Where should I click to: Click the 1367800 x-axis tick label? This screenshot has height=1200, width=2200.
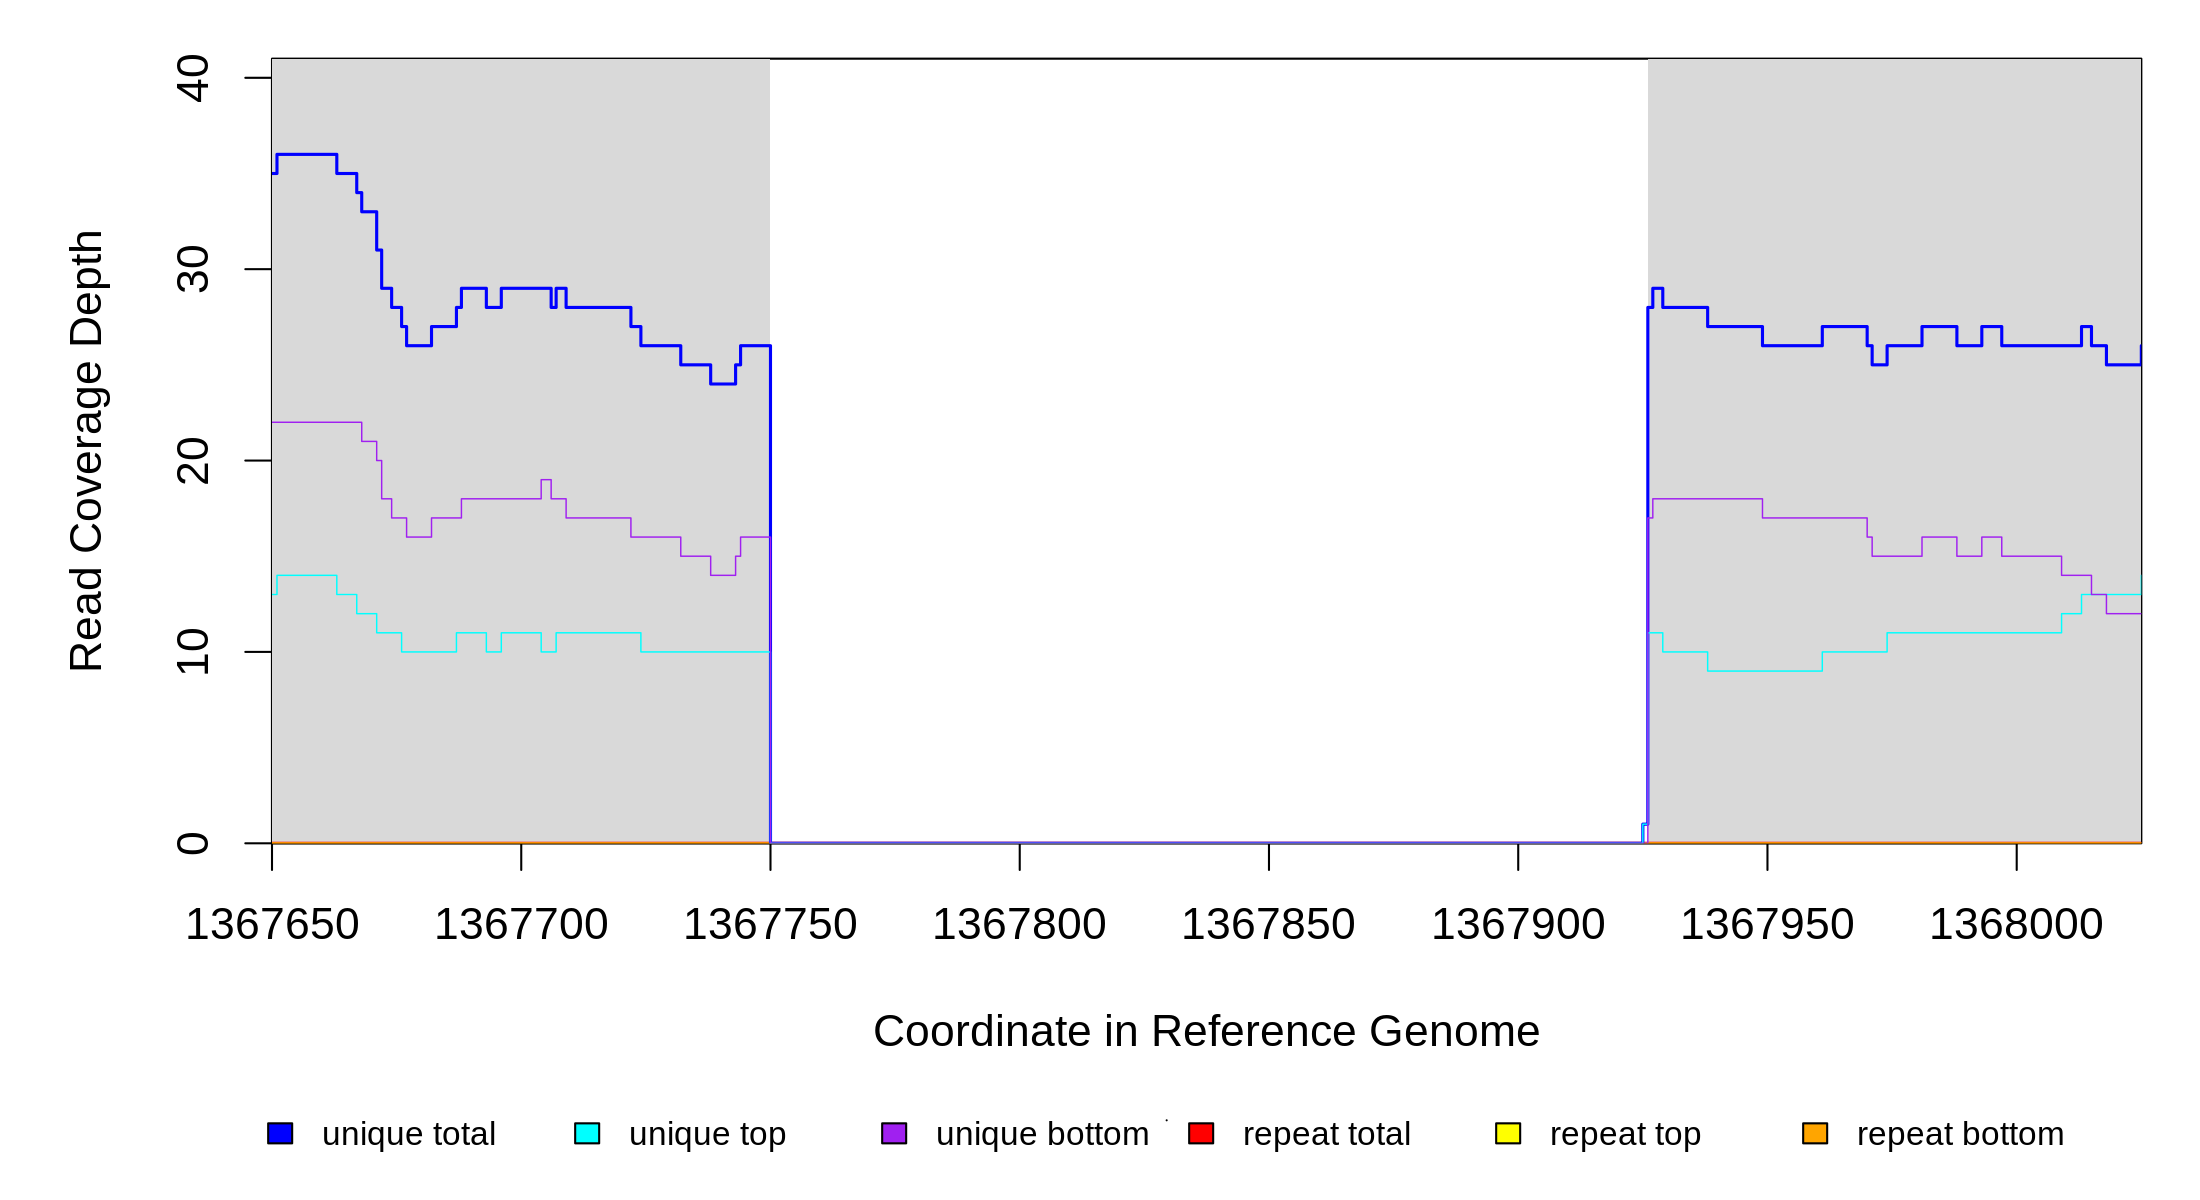[x=1019, y=924]
